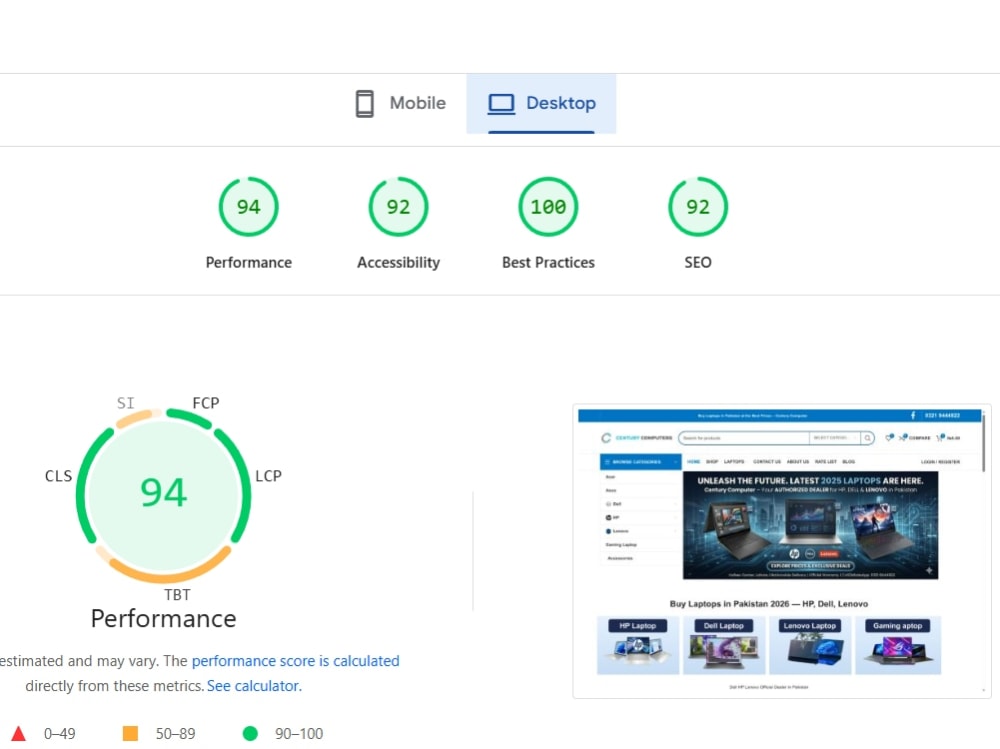Image resolution: width=1000 pixels, height=749 pixels.
Task: Click the SEO category label
Action: point(698,262)
